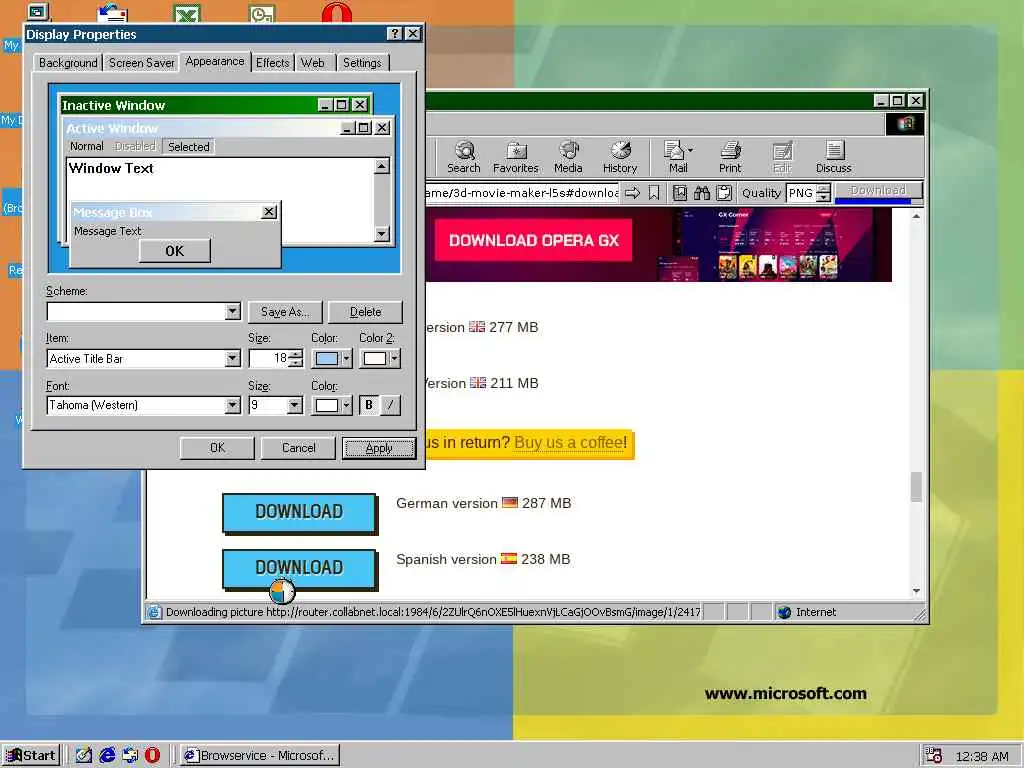This screenshot has width=1024, height=768.
Task: Click the Save As... button
Action: [x=285, y=312]
